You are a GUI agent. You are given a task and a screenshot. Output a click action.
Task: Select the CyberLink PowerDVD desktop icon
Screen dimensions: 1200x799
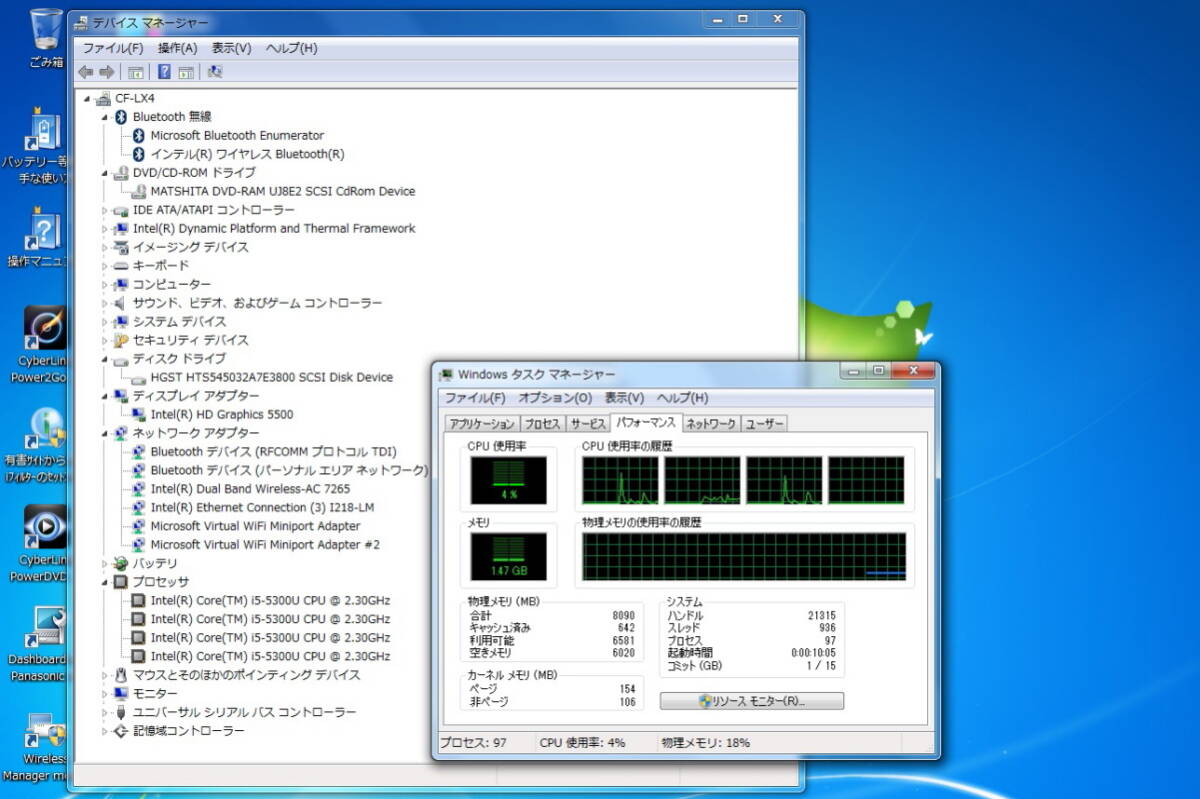44,543
